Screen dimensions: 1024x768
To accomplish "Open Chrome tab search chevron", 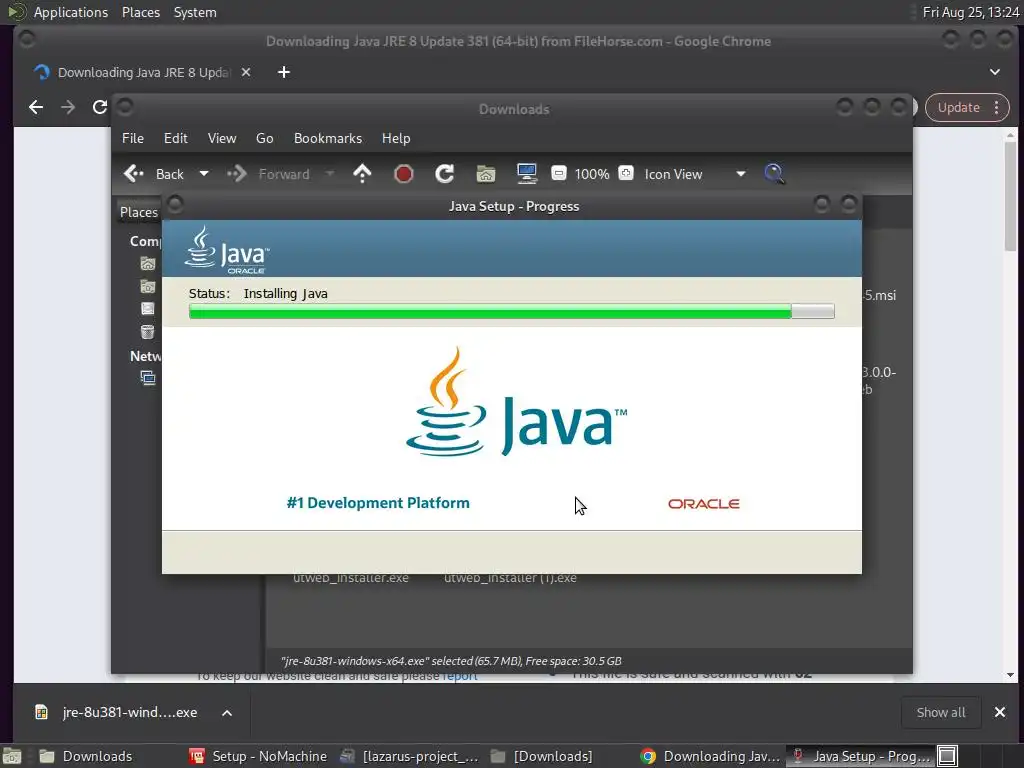I will pyautogui.click(x=995, y=72).
